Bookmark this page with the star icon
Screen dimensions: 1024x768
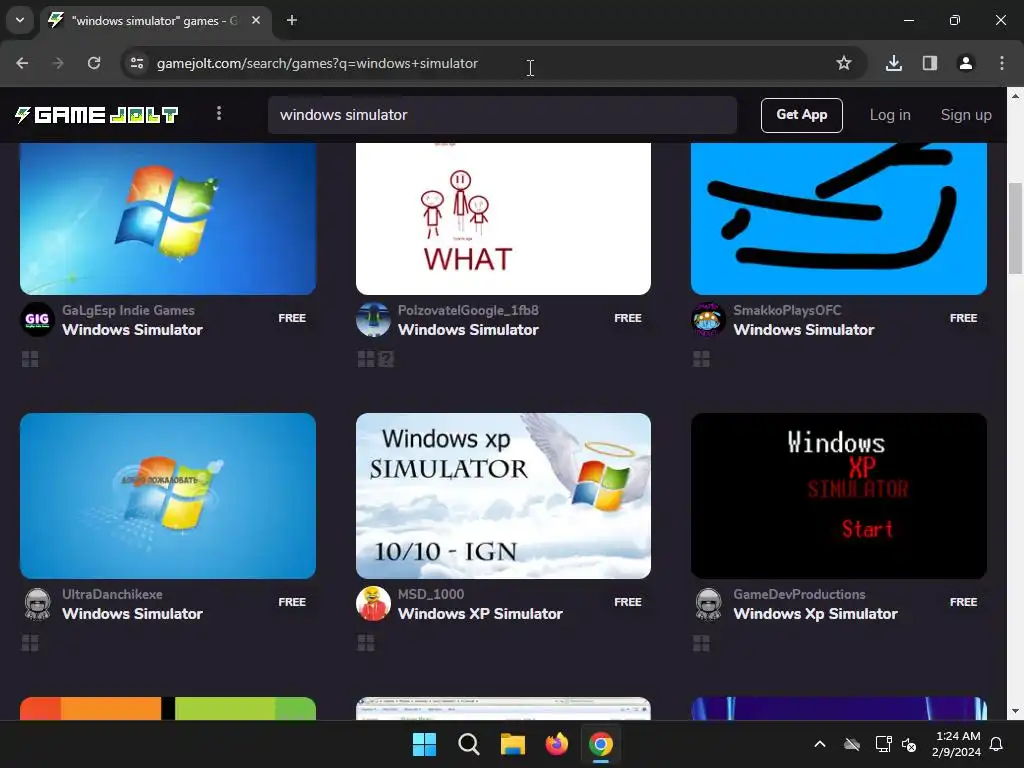[844, 63]
